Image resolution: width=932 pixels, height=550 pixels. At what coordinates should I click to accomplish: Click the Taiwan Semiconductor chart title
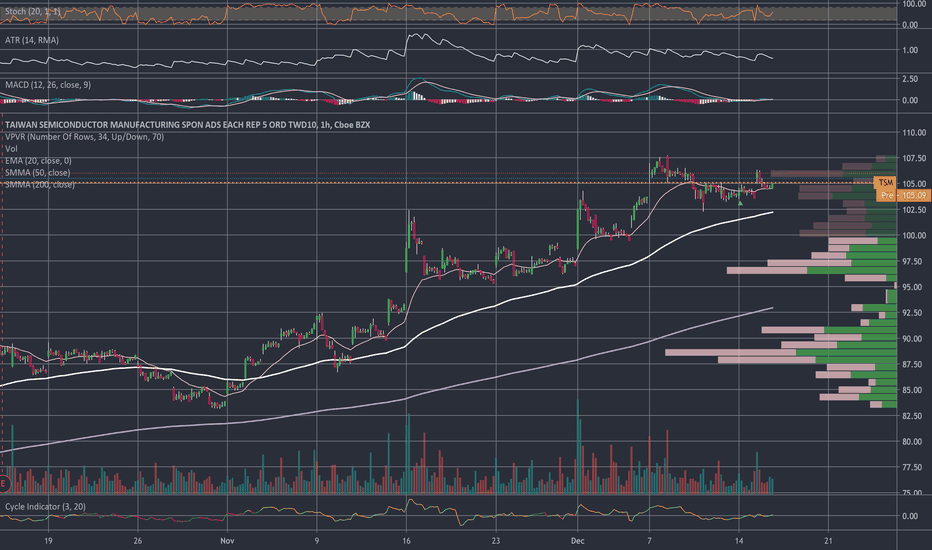pos(187,125)
